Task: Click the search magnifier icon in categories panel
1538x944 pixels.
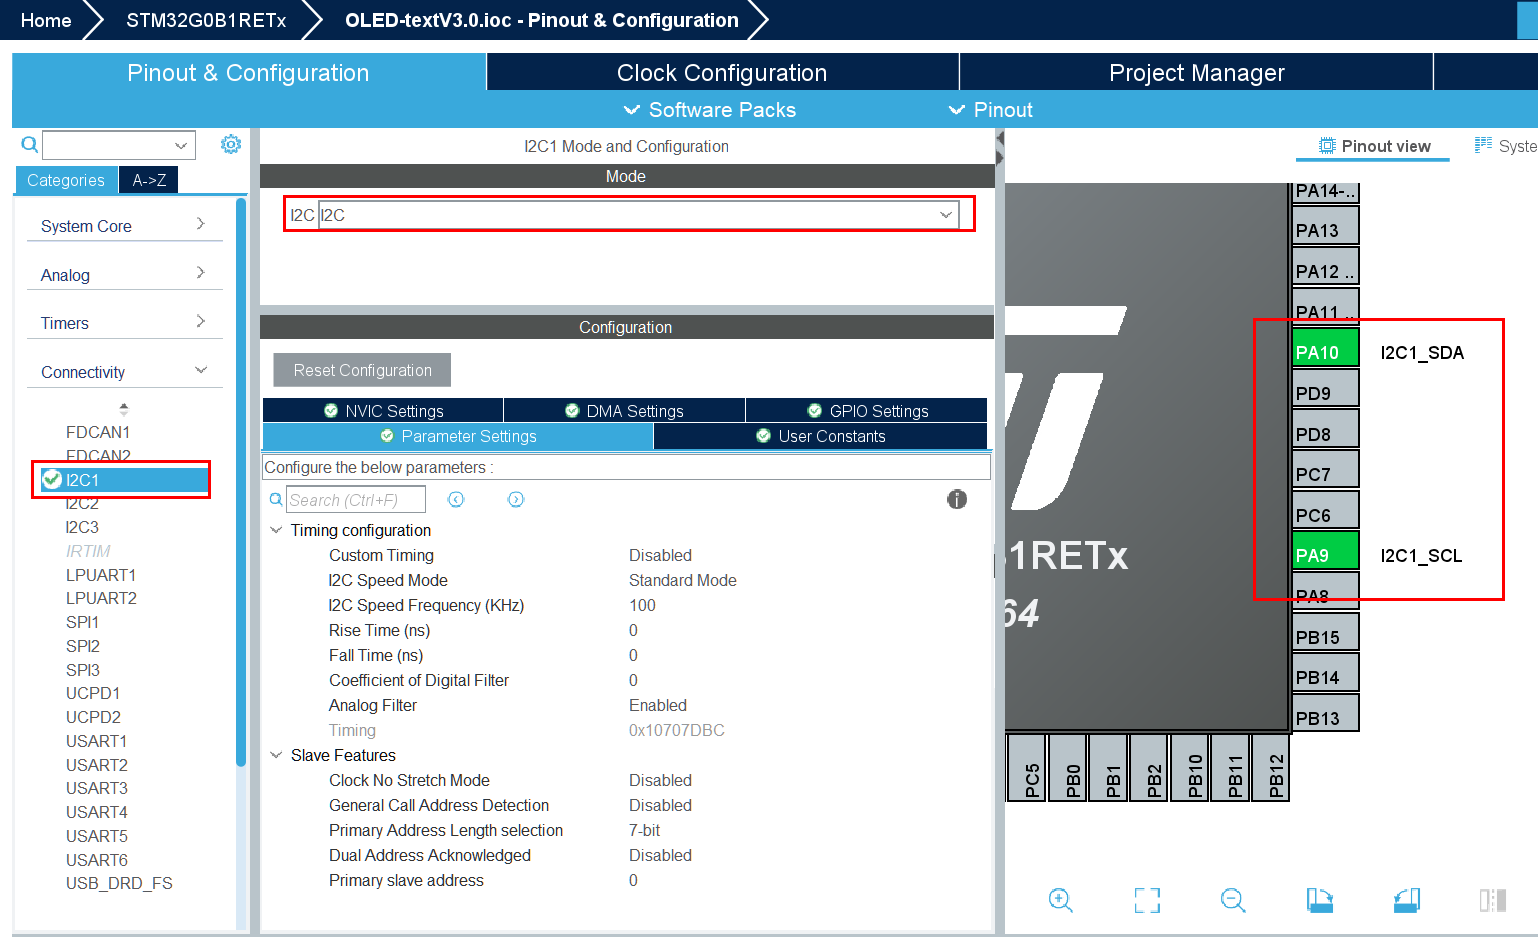Action: pyautogui.click(x=30, y=145)
